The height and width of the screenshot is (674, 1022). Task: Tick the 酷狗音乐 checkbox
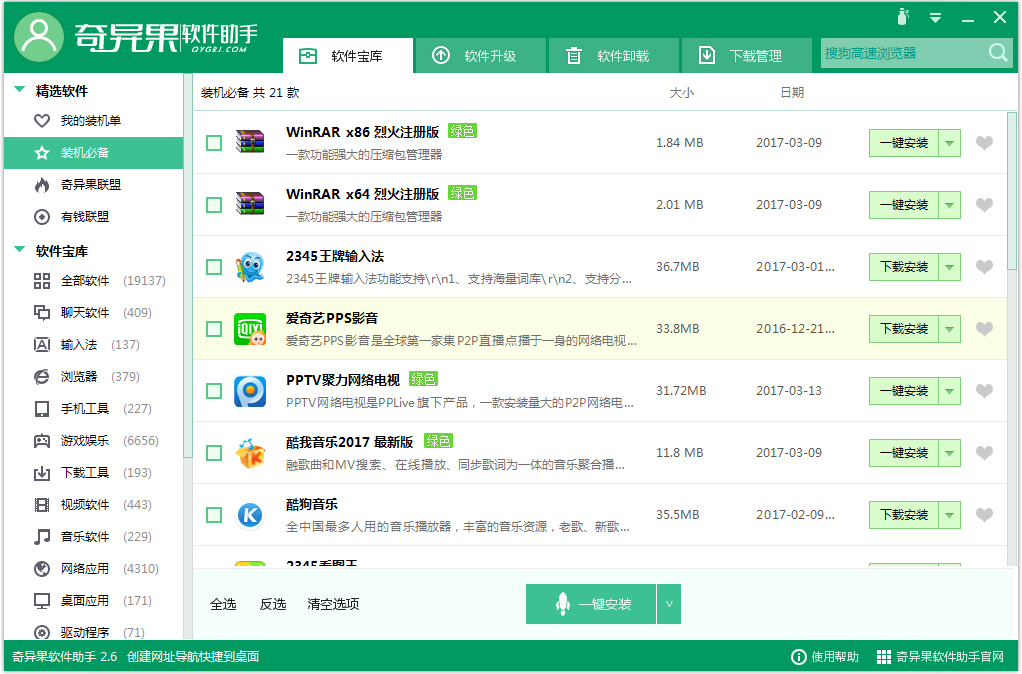coord(214,515)
